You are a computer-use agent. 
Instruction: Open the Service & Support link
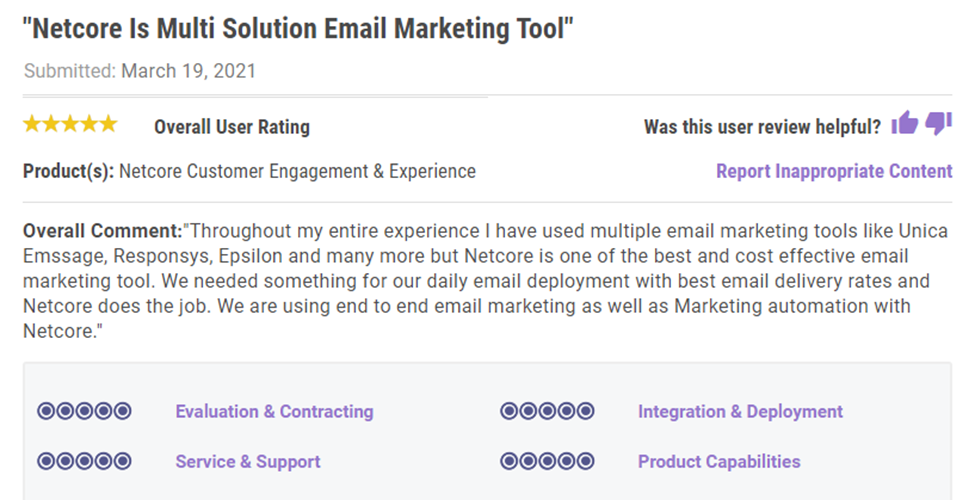(247, 461)
